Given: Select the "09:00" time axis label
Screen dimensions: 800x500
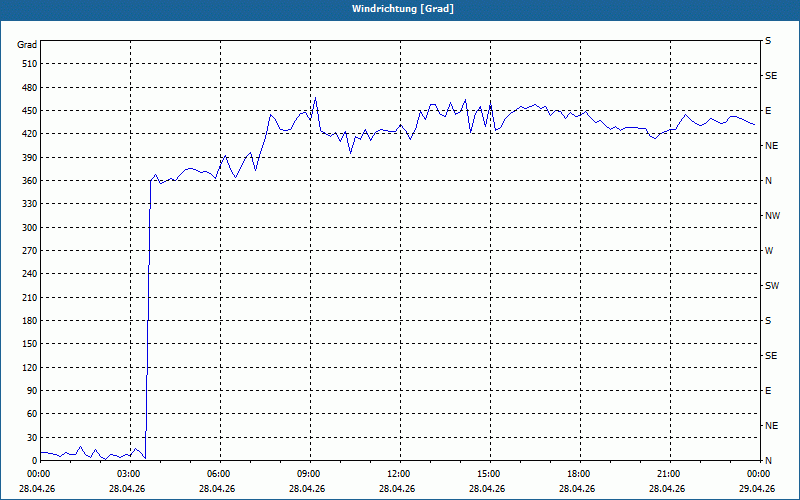Looking at the screenshot, I should click(309, 474).
